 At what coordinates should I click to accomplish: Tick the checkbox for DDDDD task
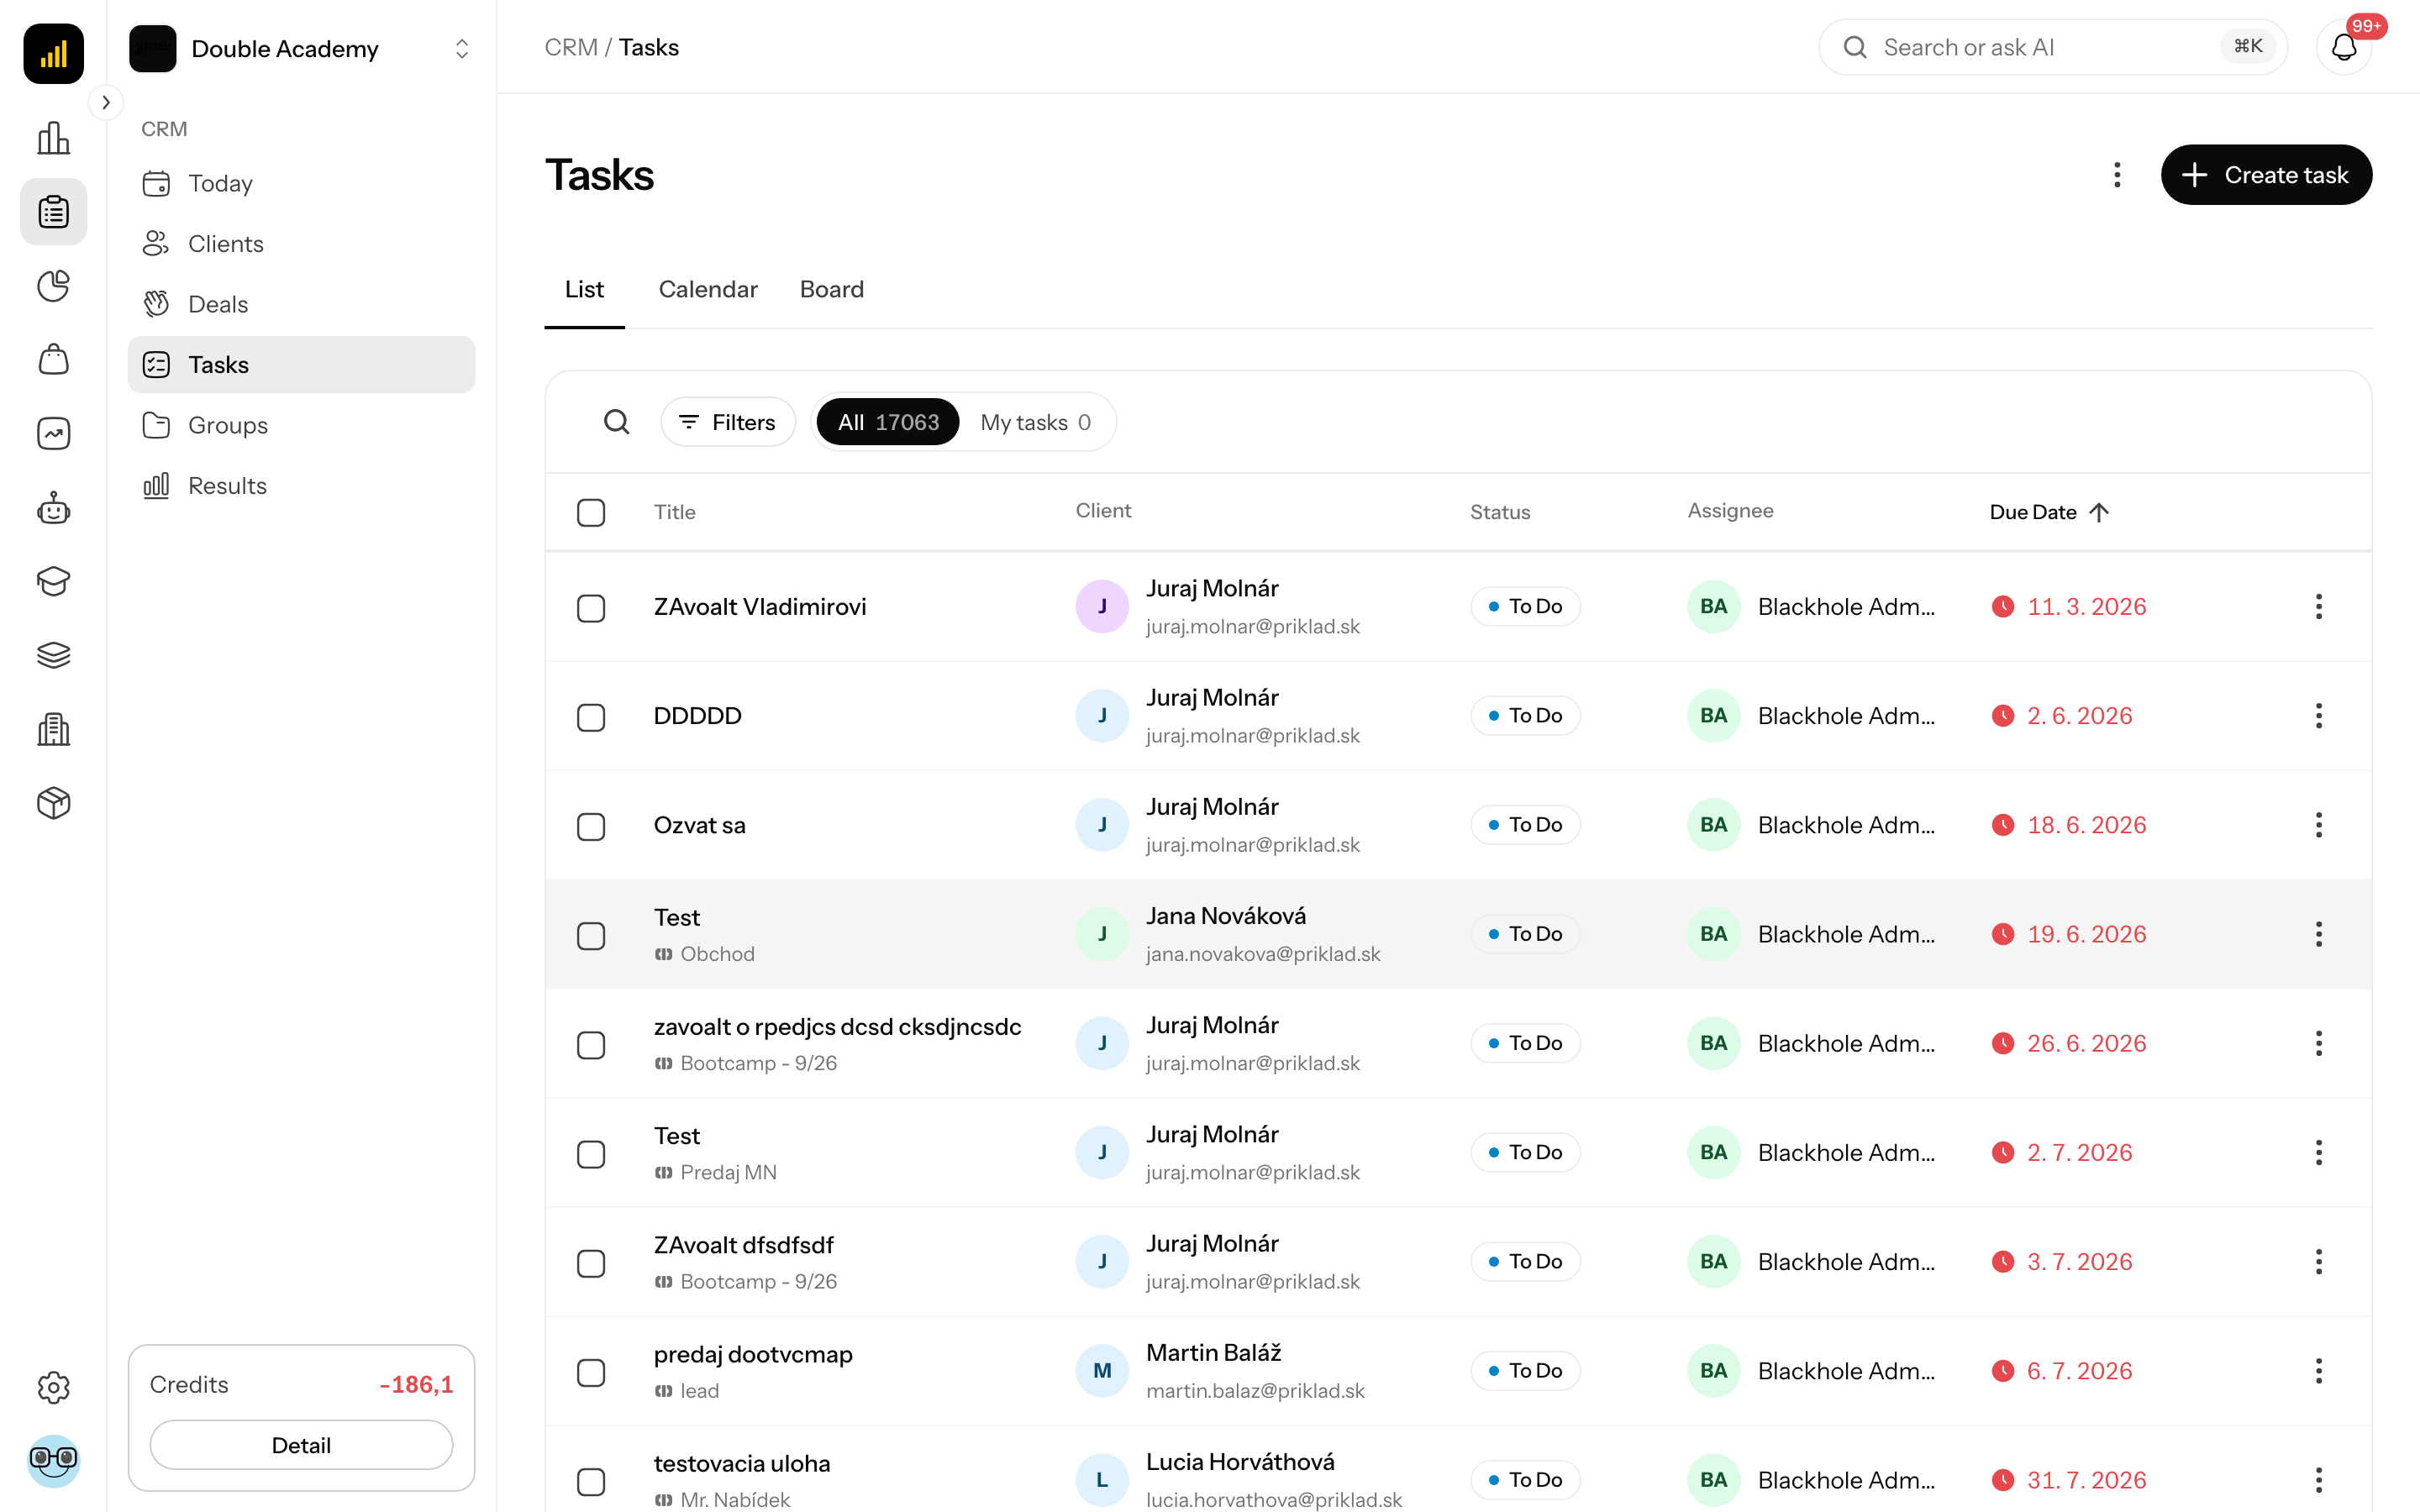[x=591, y=717]
